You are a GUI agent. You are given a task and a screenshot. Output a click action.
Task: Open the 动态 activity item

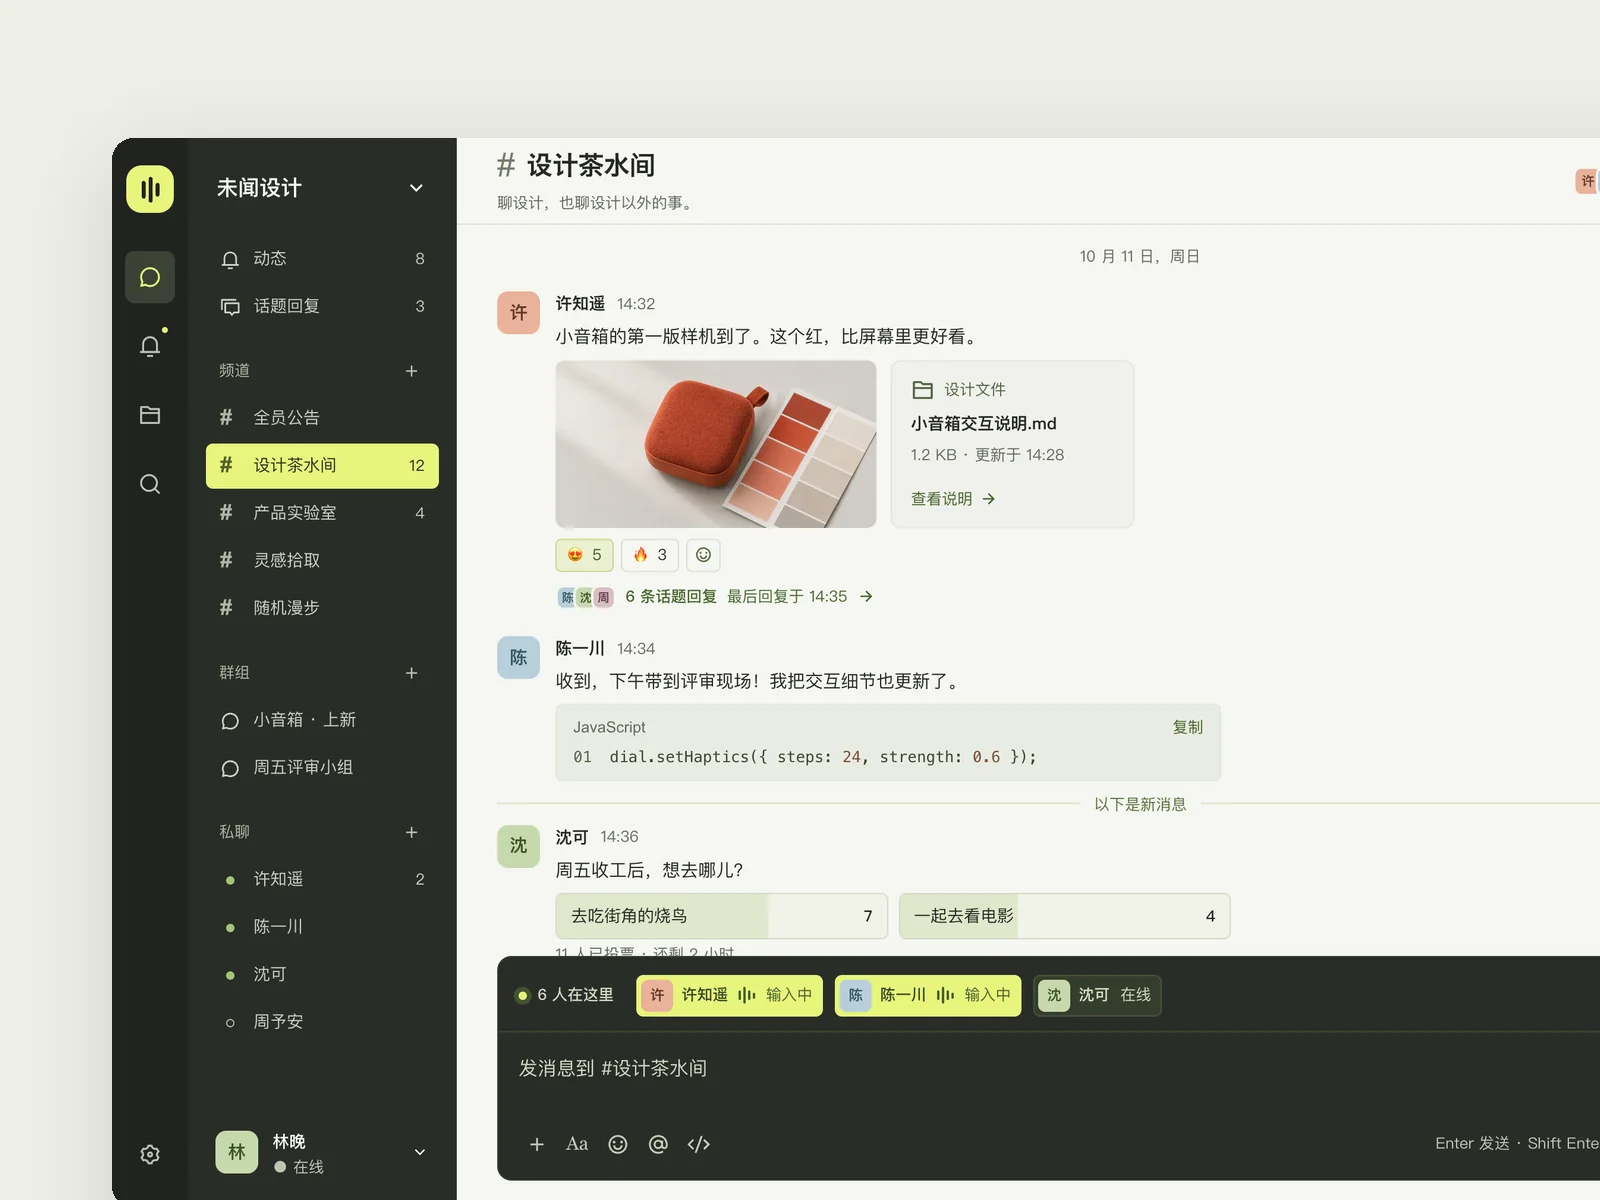[x=322, y=259]
